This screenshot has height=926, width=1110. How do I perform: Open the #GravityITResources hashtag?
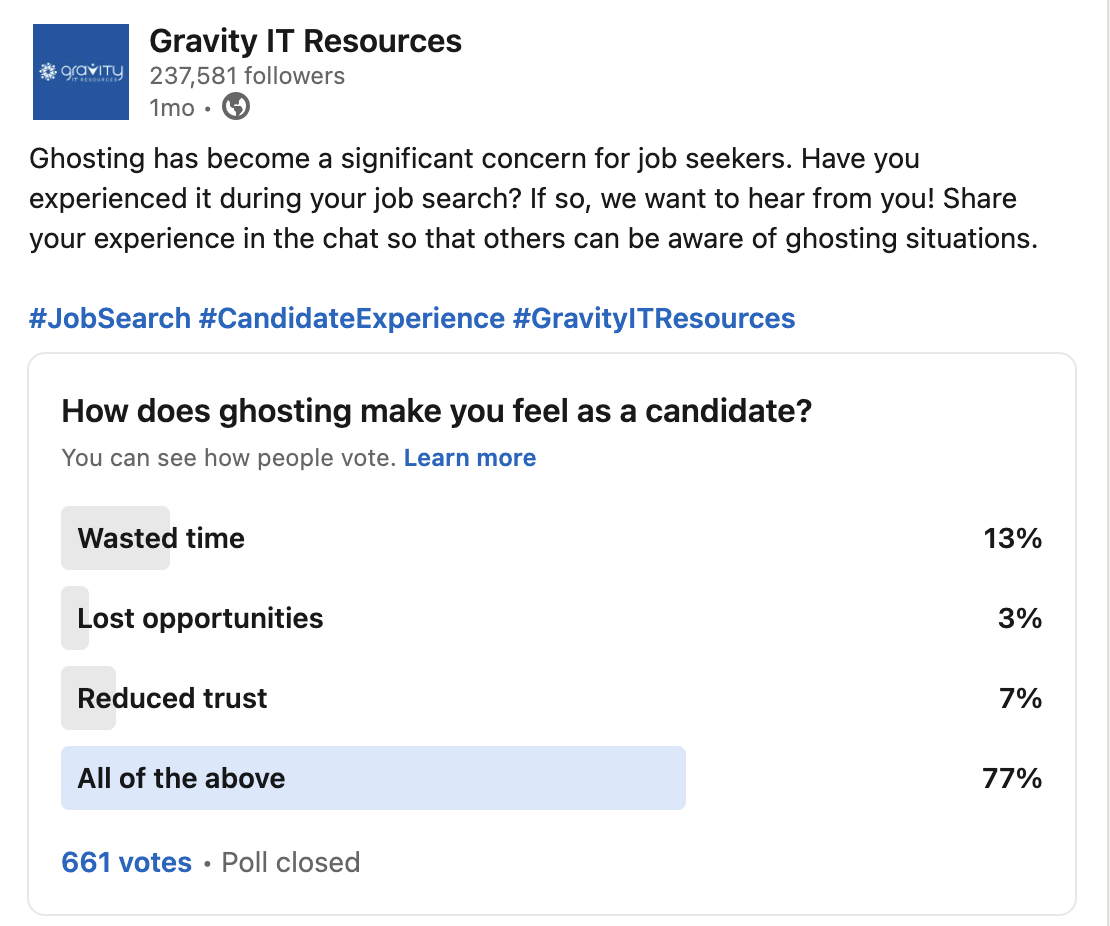(x=653, y=319)
